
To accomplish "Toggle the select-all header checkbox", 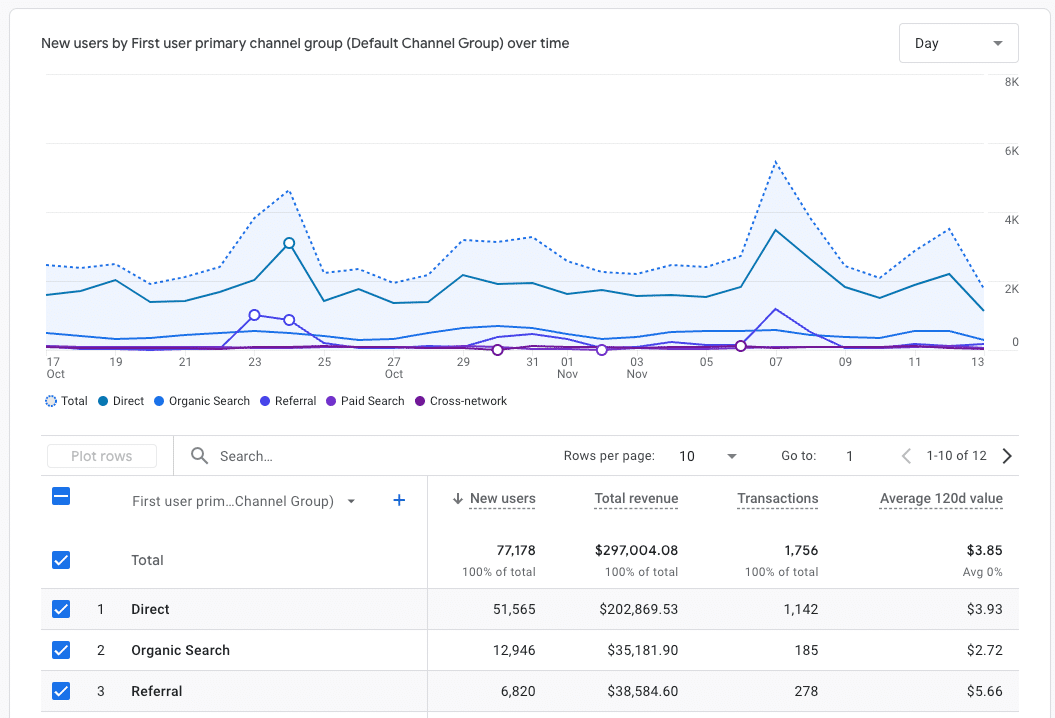I will click(x=61, y=497).
